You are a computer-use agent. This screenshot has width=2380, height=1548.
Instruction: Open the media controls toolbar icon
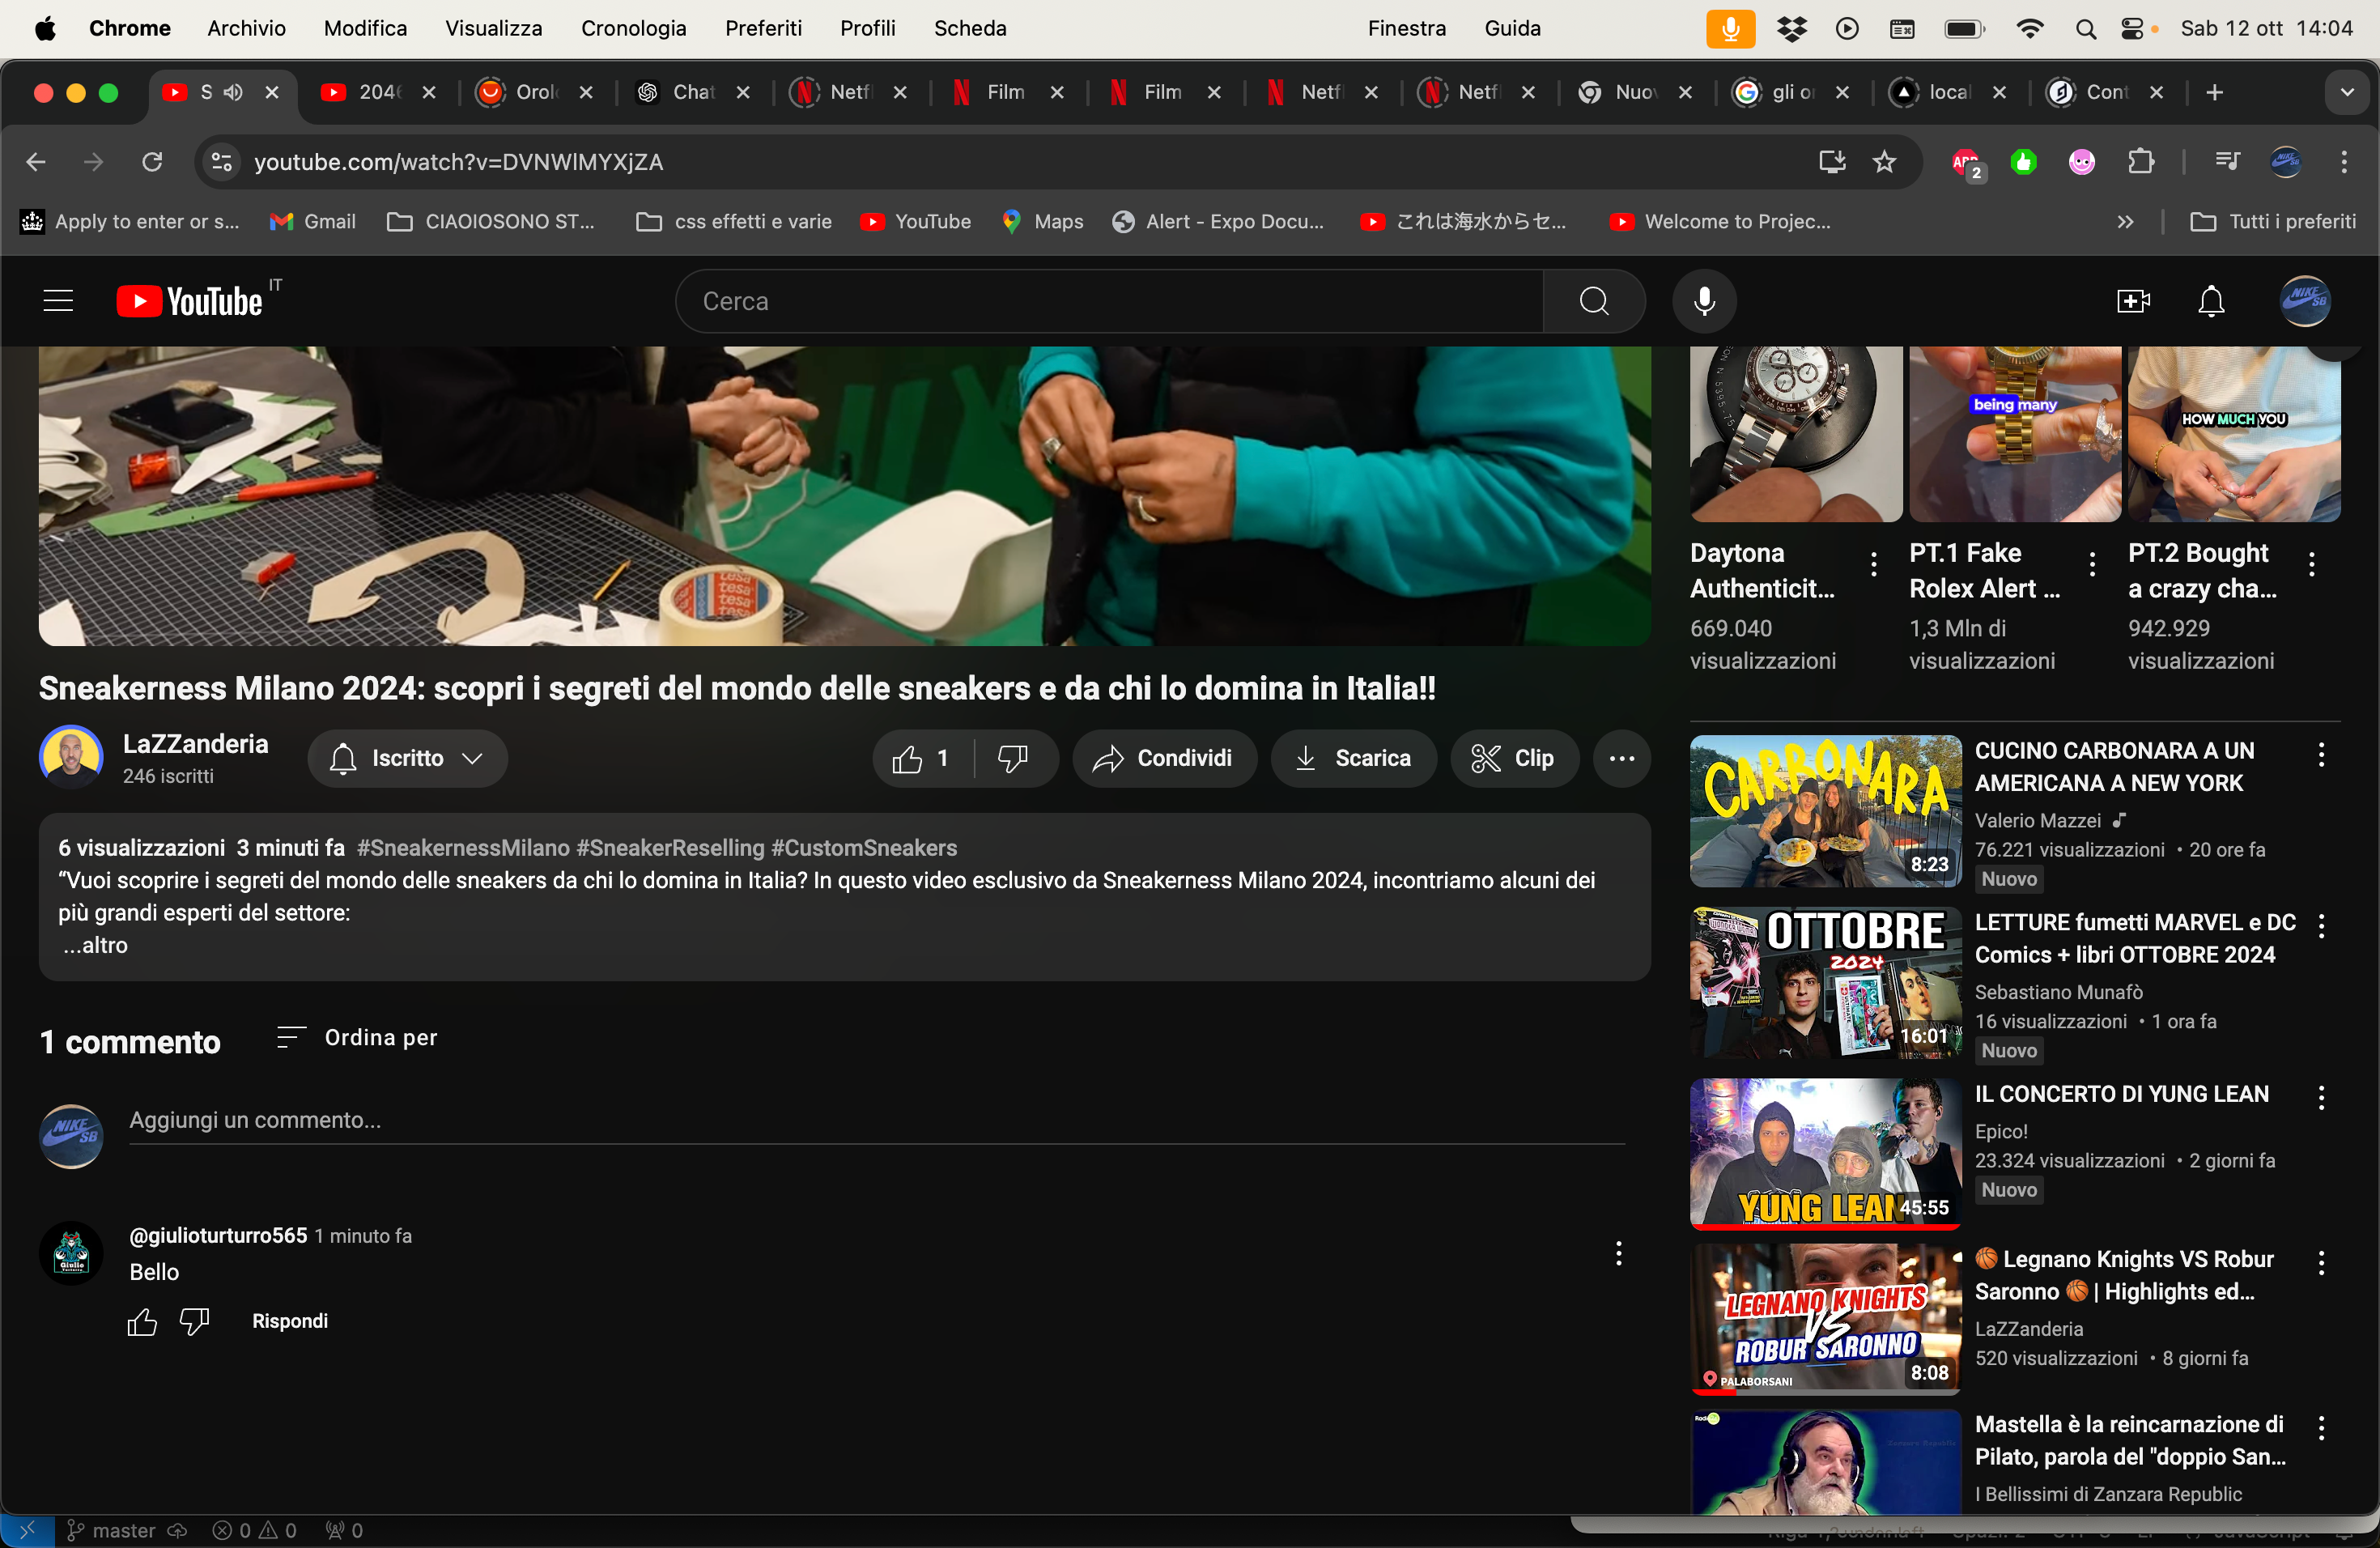[x=2227, y=162]
